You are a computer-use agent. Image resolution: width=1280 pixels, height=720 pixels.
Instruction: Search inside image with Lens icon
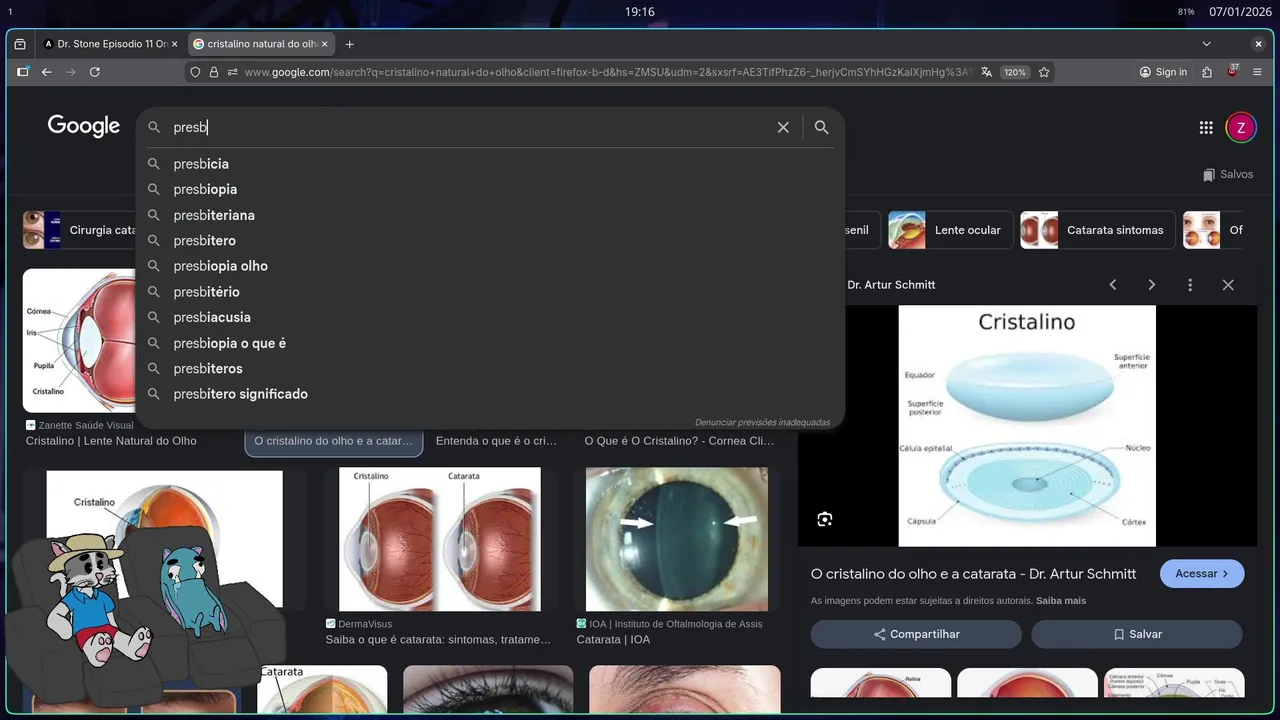point(824,519)
